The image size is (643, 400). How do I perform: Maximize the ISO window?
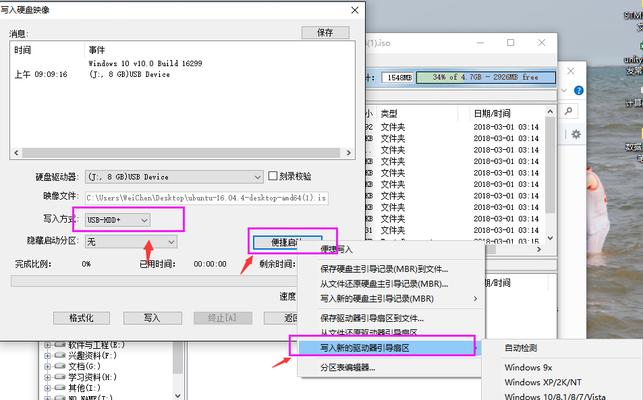511,42
